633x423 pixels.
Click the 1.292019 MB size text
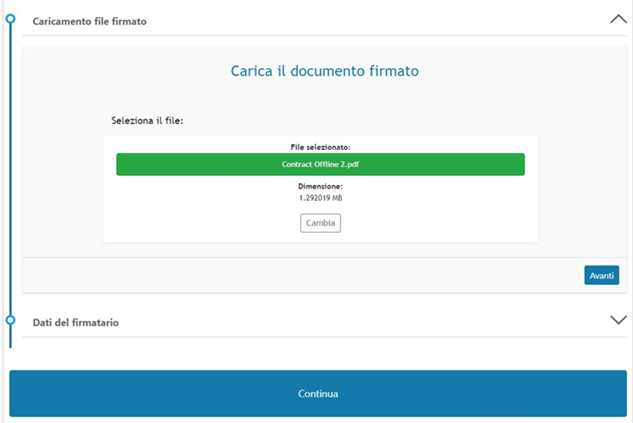(321, 198)
